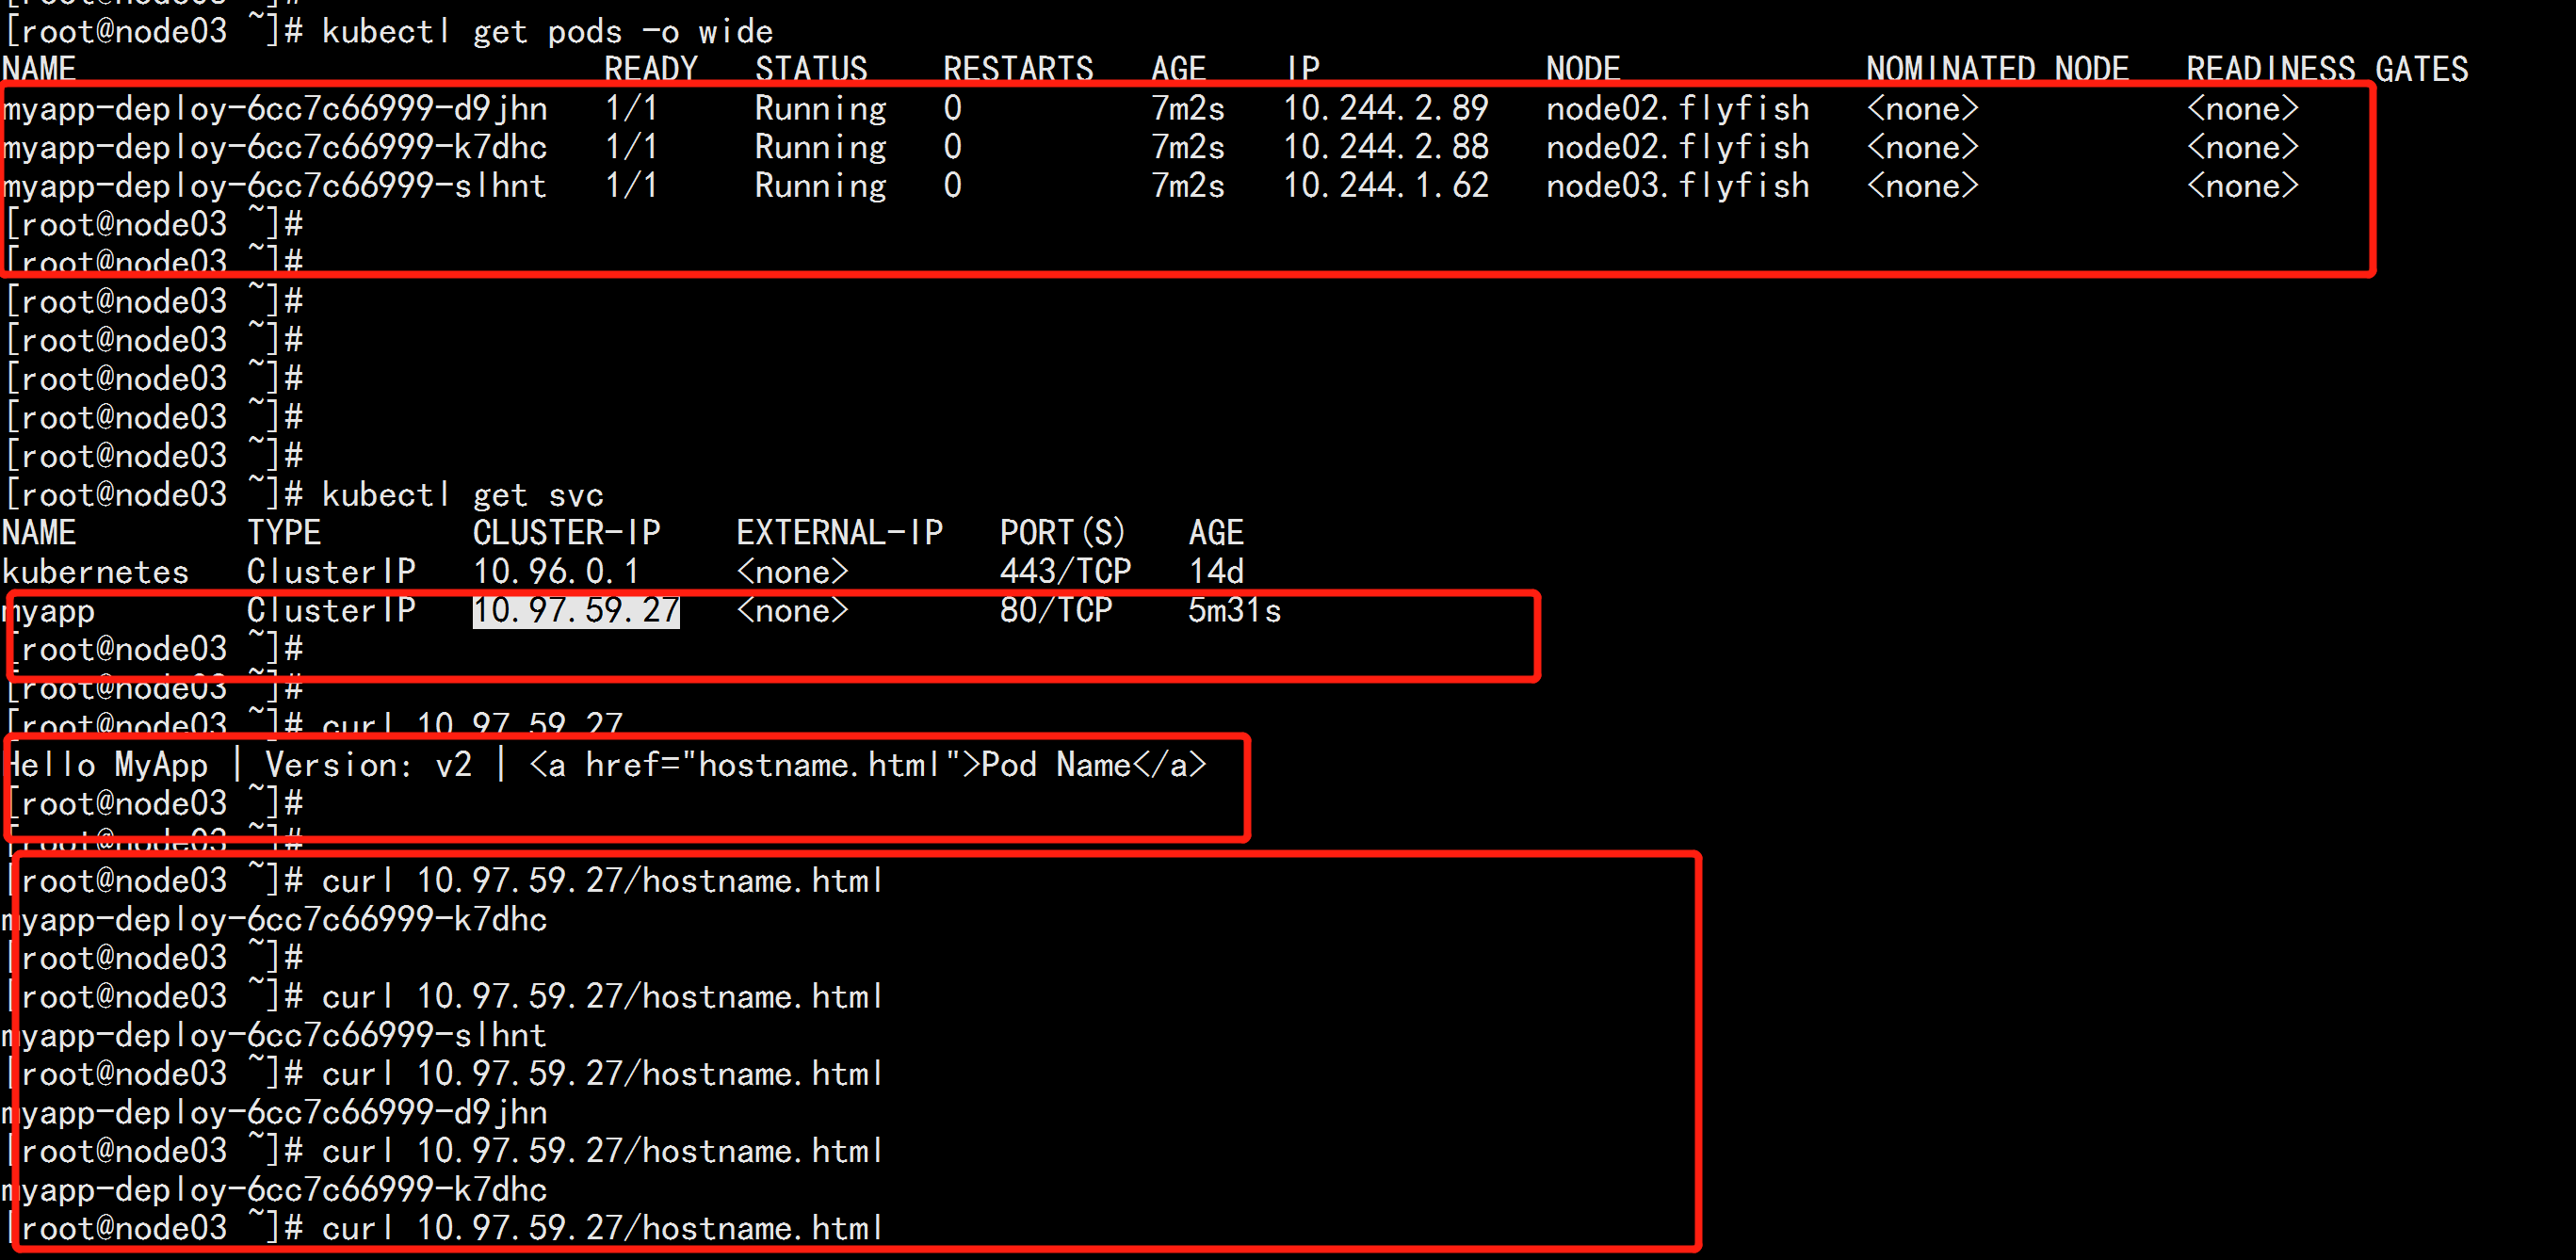Click <none> external IP in kubernetes row
The width and height of the screenshot is (2576, 1260).
tap(792, 572)
